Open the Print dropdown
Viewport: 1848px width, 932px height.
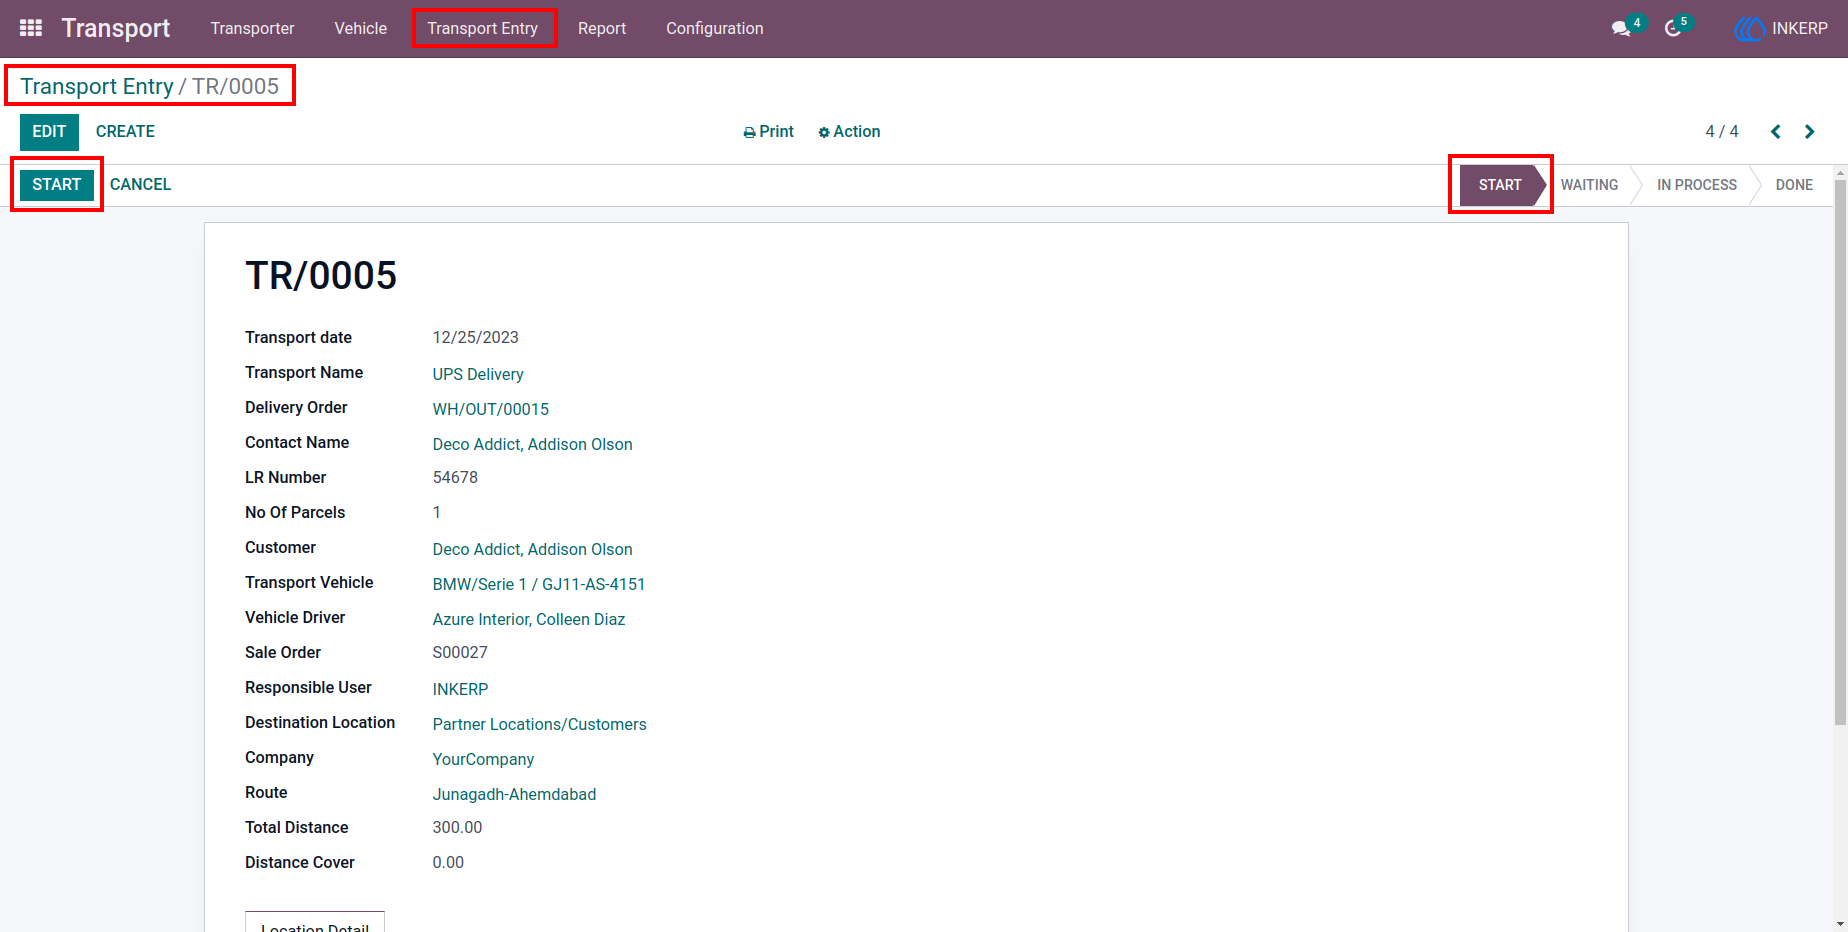(768, 132)
